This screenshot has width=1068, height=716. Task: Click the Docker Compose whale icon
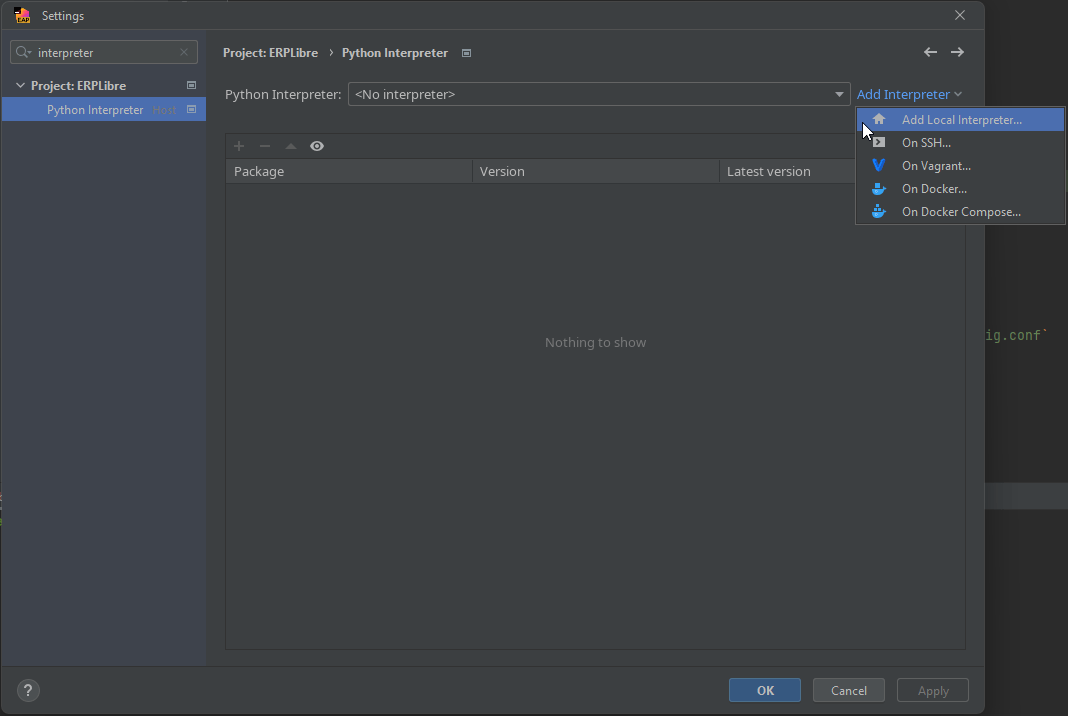tap(879, 212)
